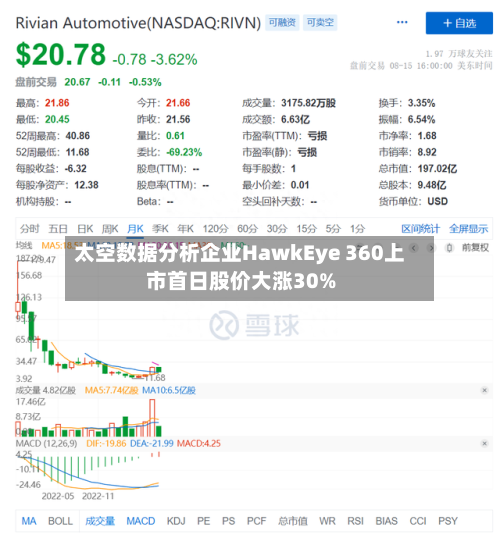Toggle the KDJ sub-indicator
The height and width of the screenshot is (538, 500).
176,521
